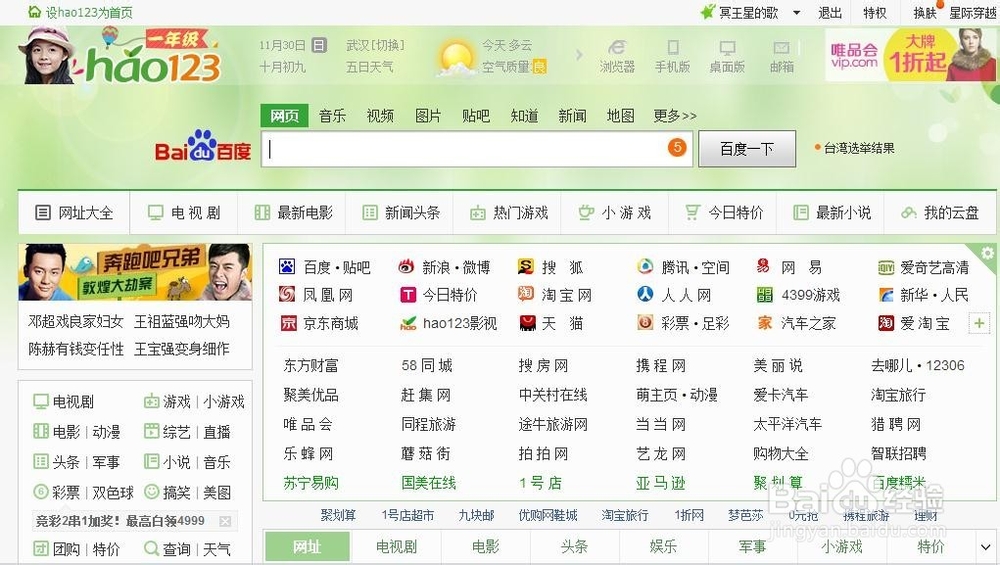Viewport: 1000px width, 565px height.
Task: Click the 天猫 cat icon
Action: point(527,323)
